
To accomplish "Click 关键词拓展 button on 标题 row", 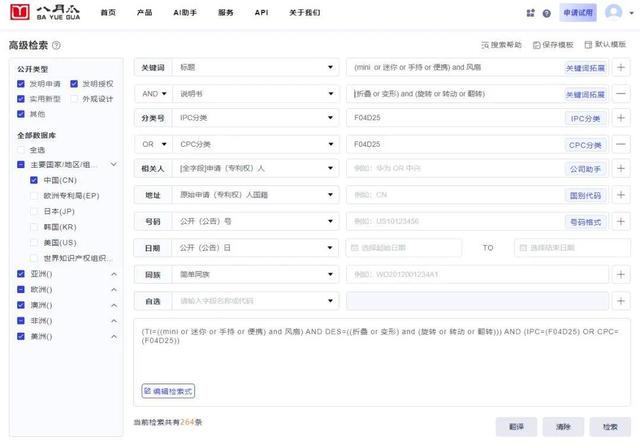I will click(585, 68).
